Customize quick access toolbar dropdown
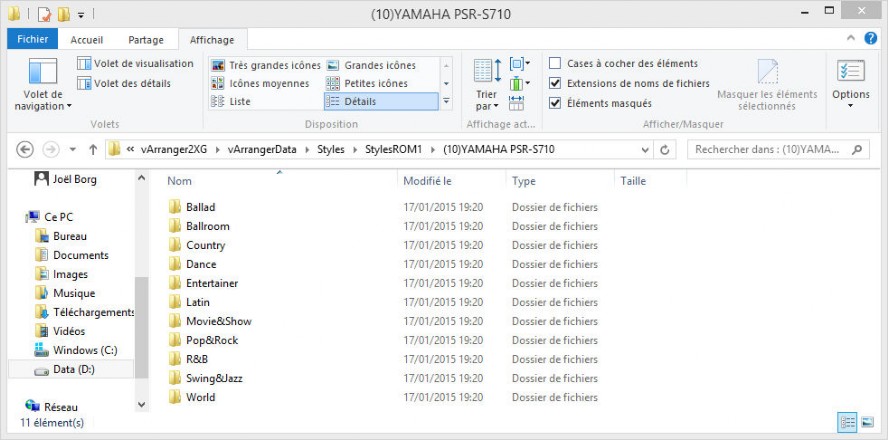 [81, 15]
